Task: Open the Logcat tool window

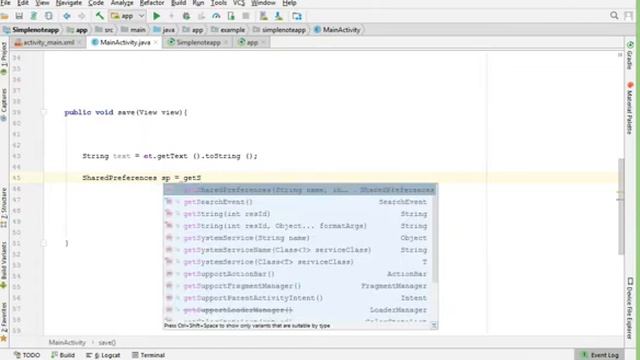Action: point(103,355)
